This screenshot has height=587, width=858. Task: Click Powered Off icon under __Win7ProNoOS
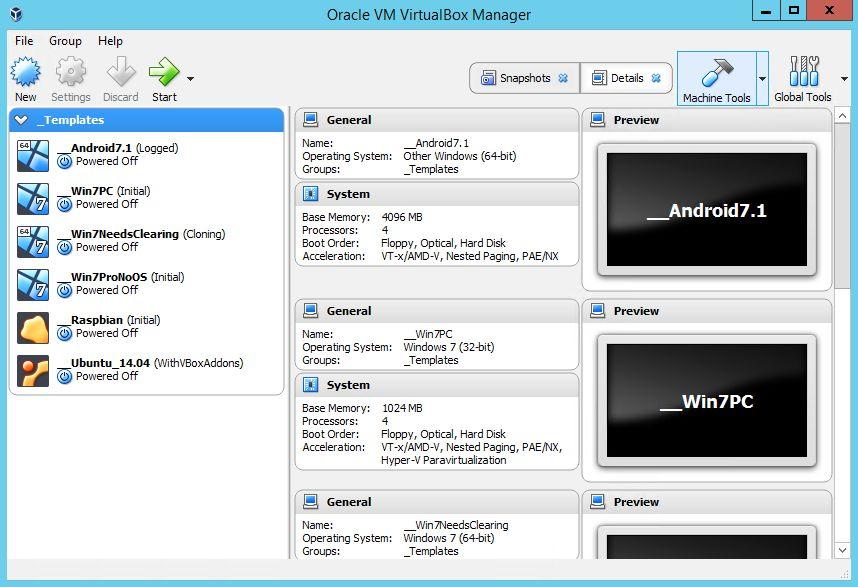pos(65,290)
